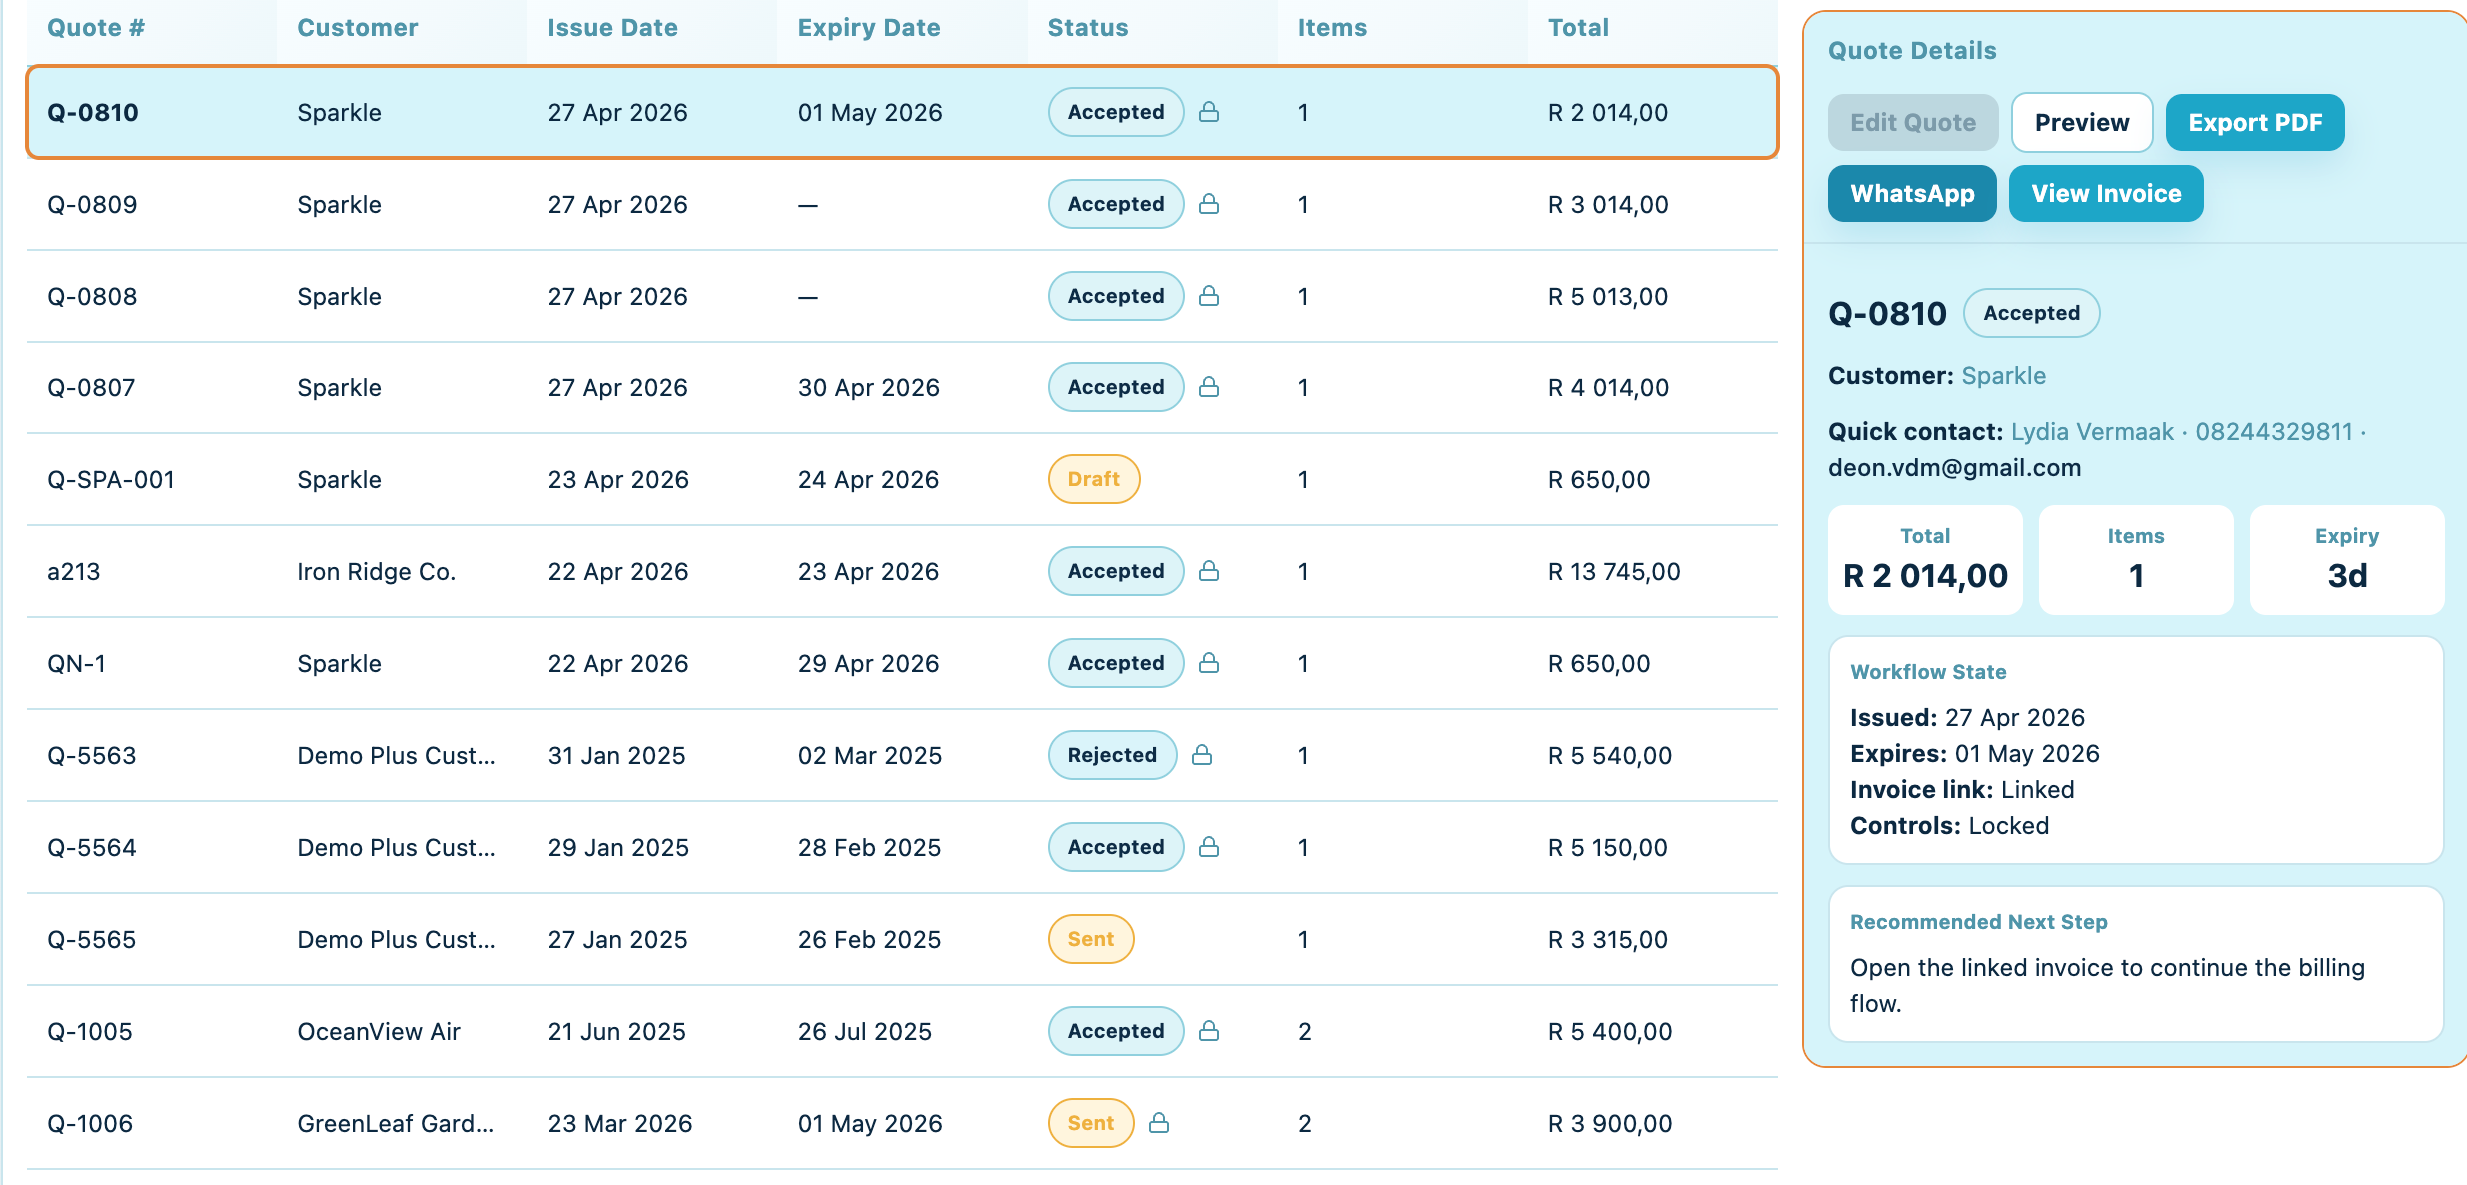Sort quotes by the Issue Date column header

click(x=611, y=27)
